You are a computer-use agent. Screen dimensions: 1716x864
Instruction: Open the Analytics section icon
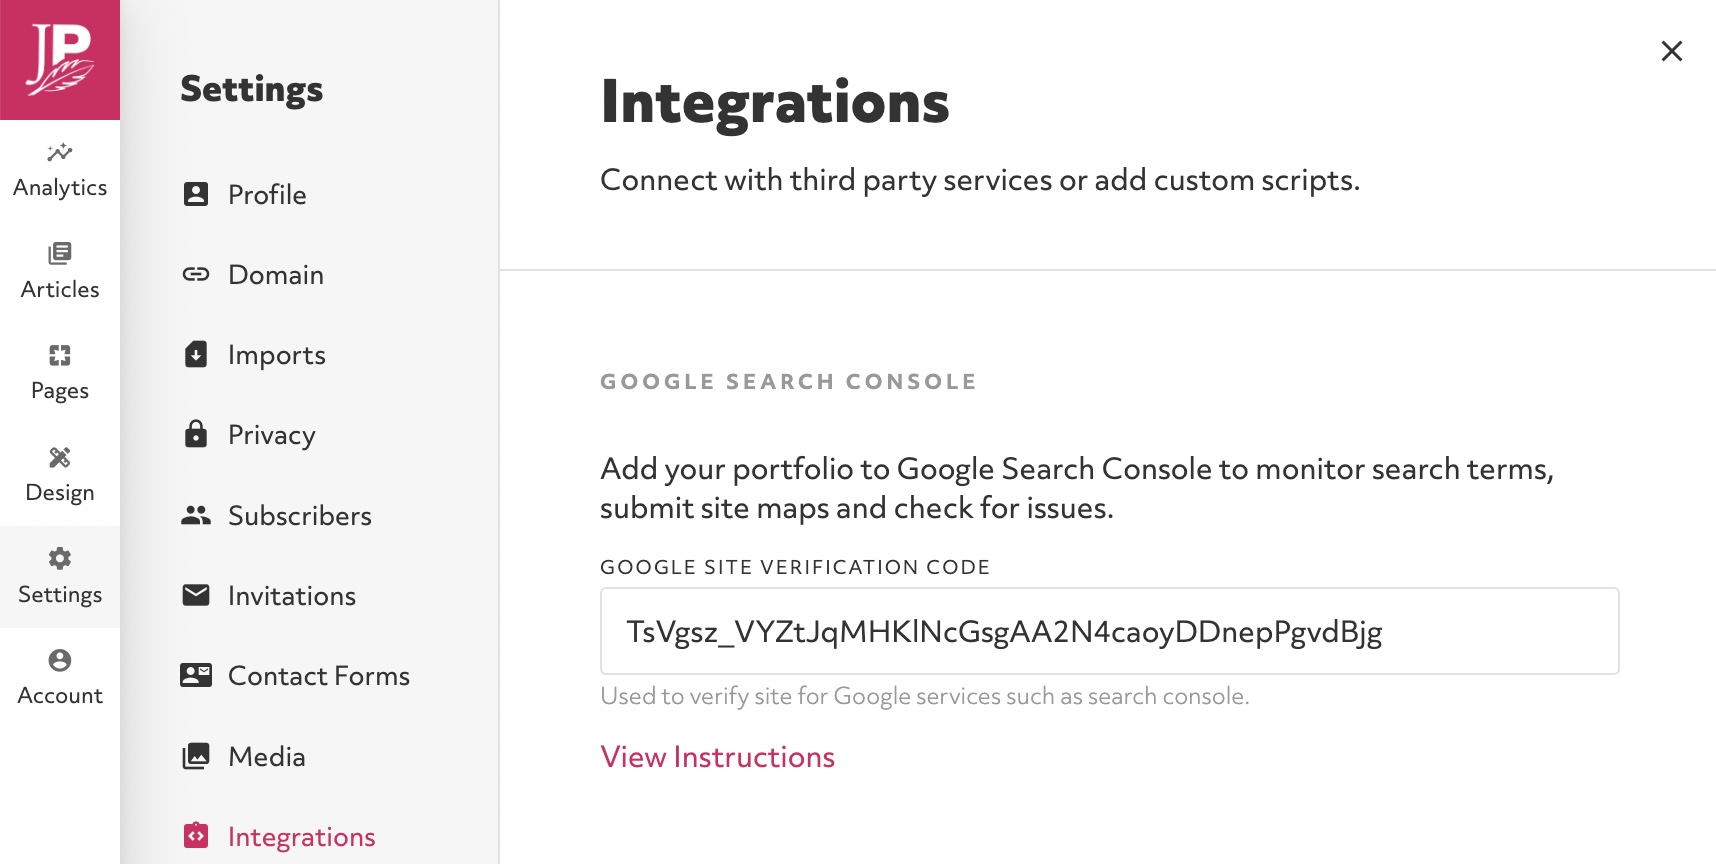pyautogui.click(x=60, y=153)
